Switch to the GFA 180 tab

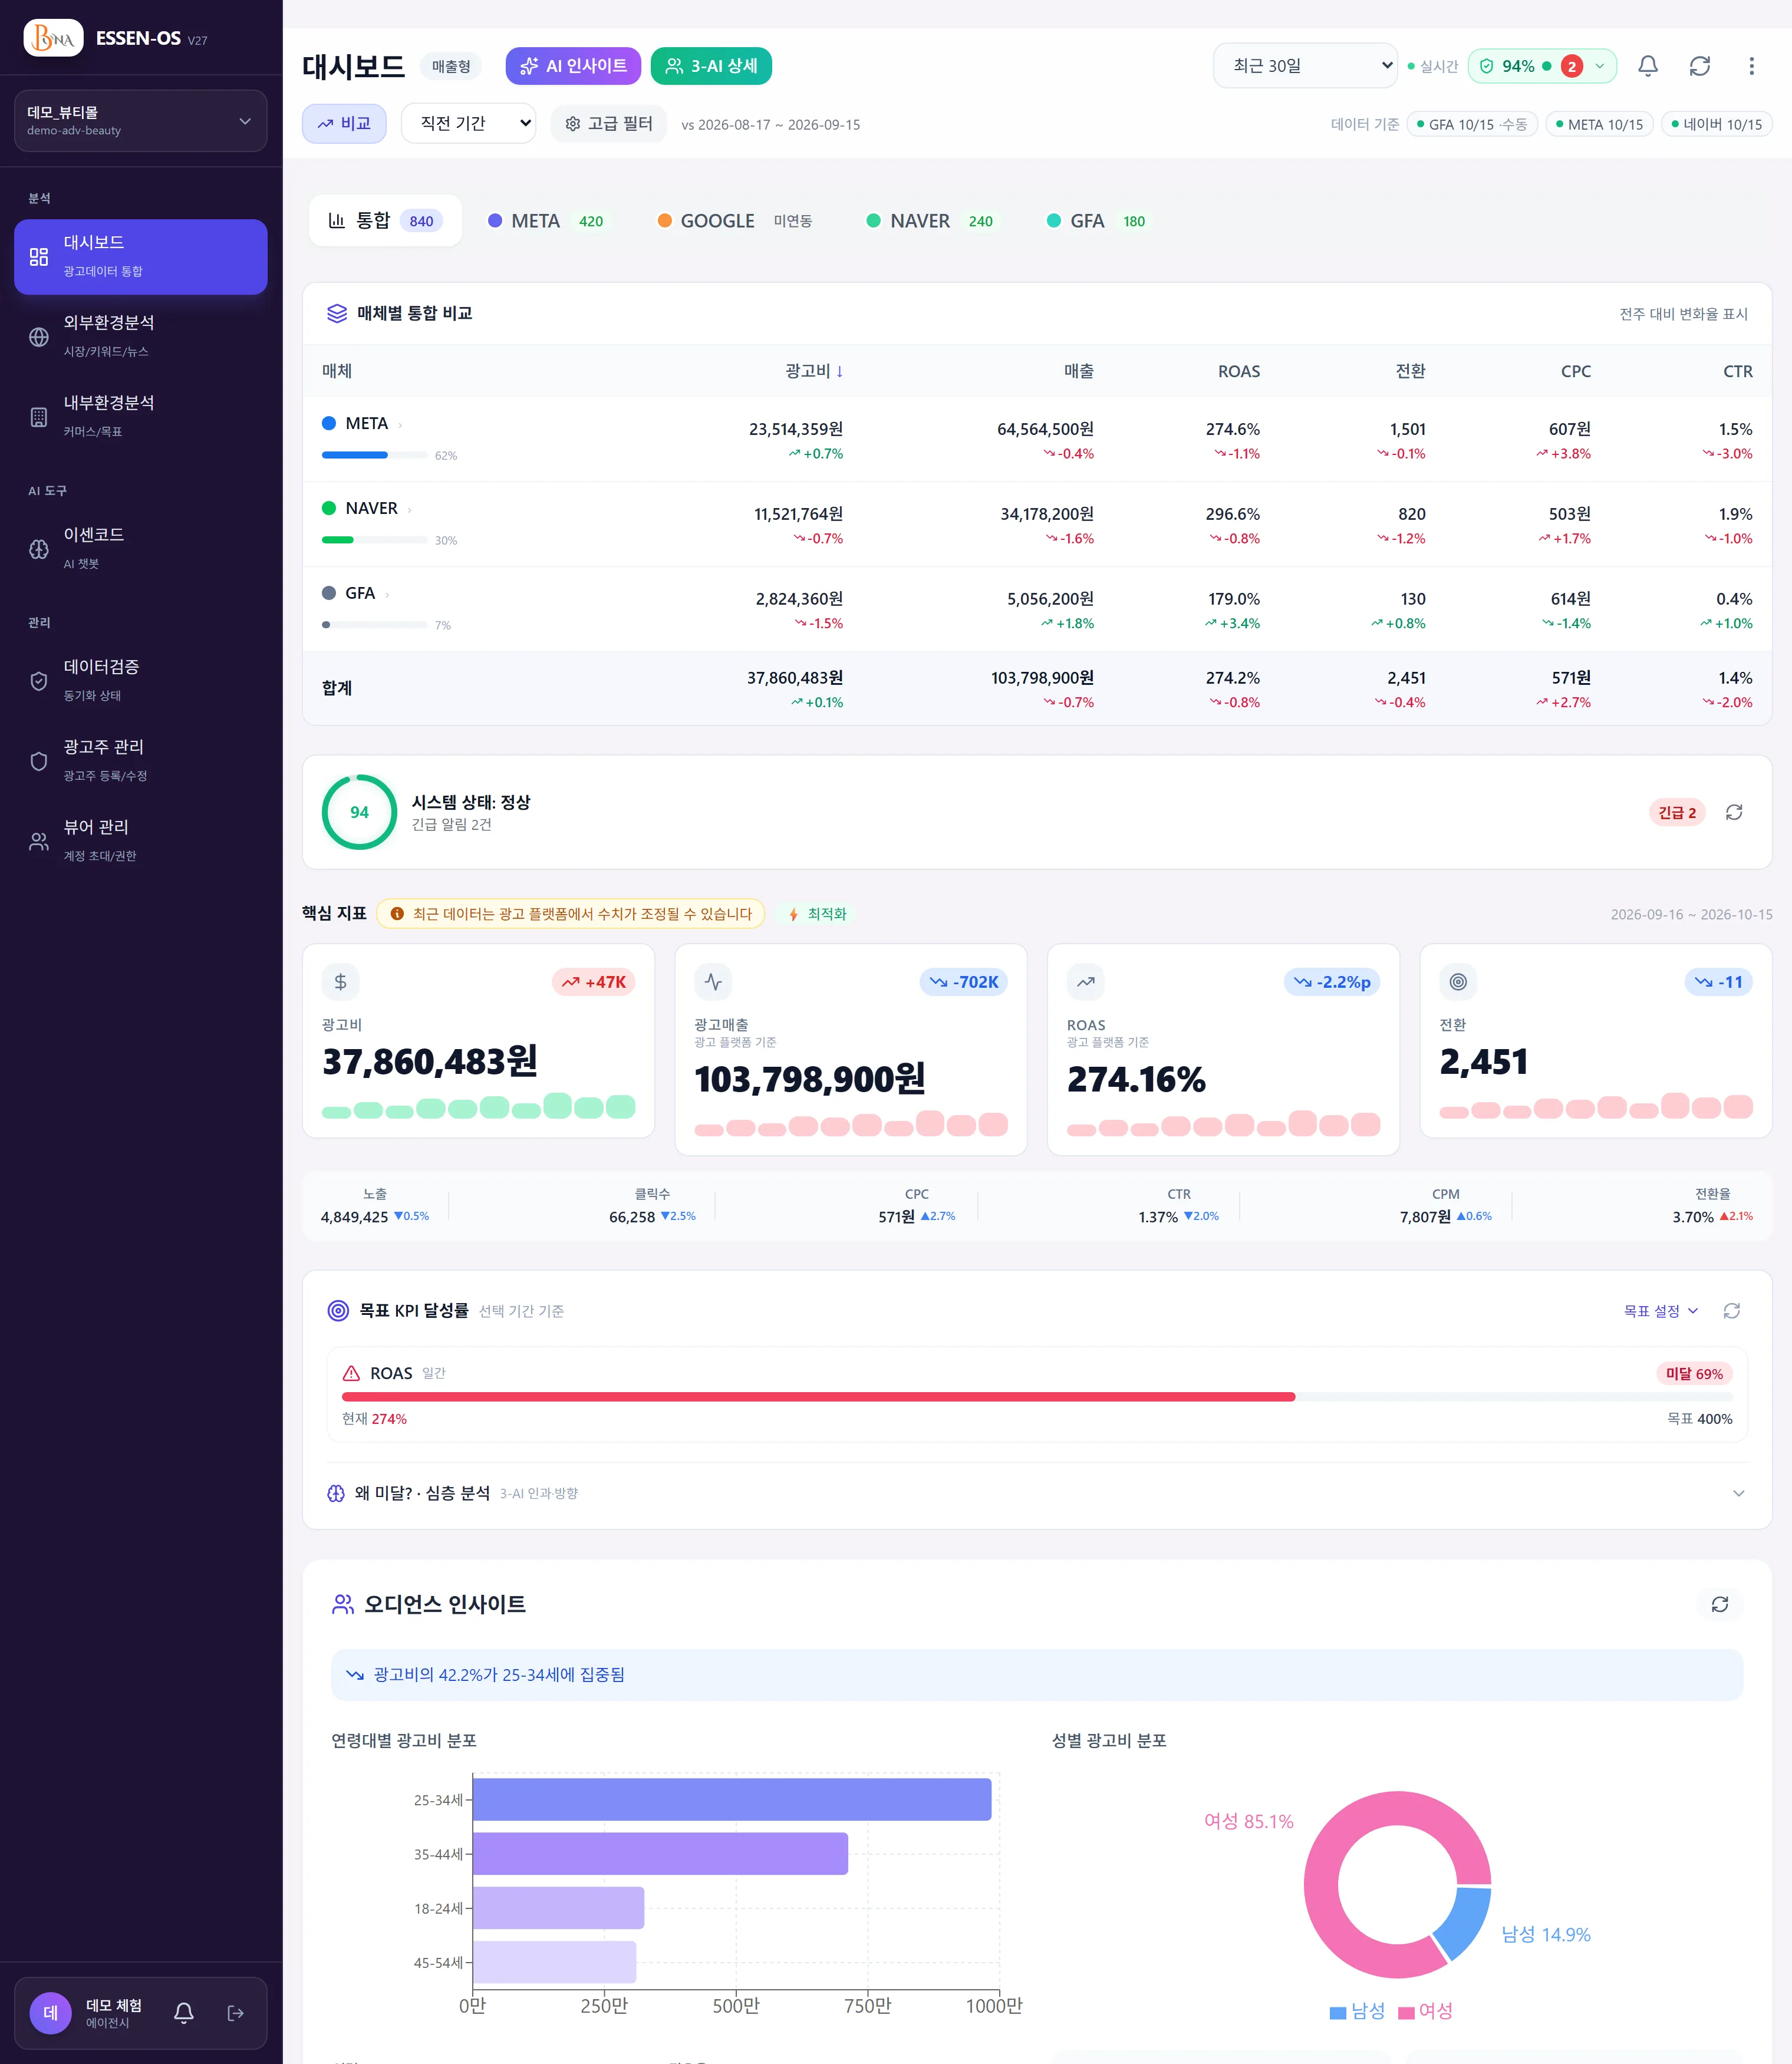point(1096,221)
